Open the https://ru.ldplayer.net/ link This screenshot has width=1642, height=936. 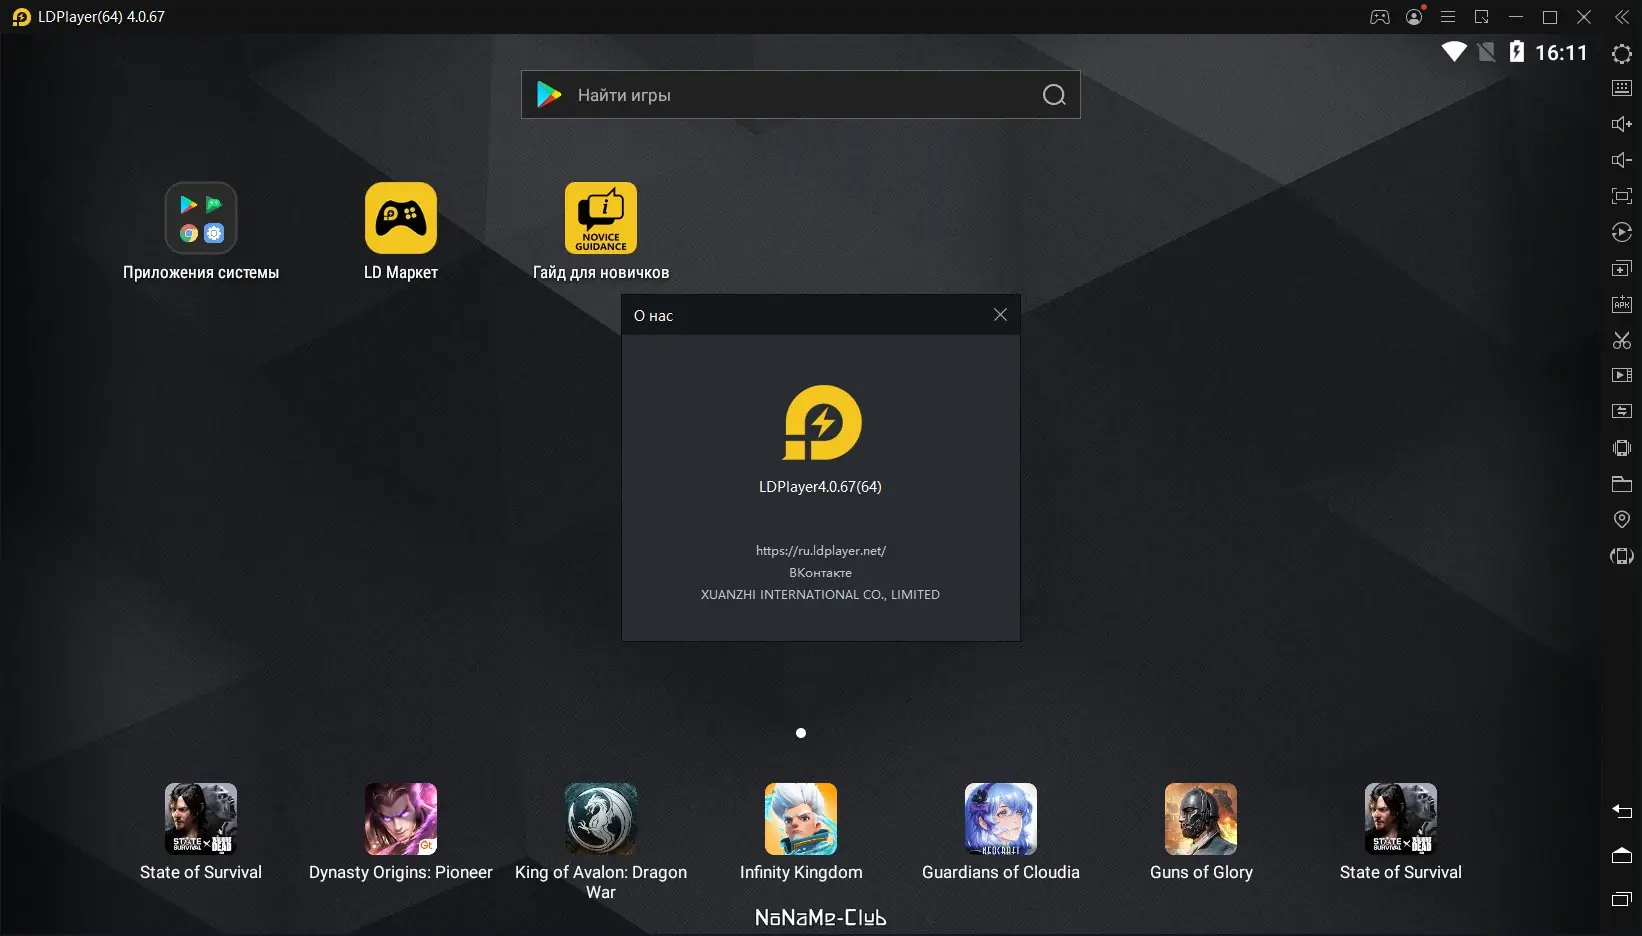point(821,551)
